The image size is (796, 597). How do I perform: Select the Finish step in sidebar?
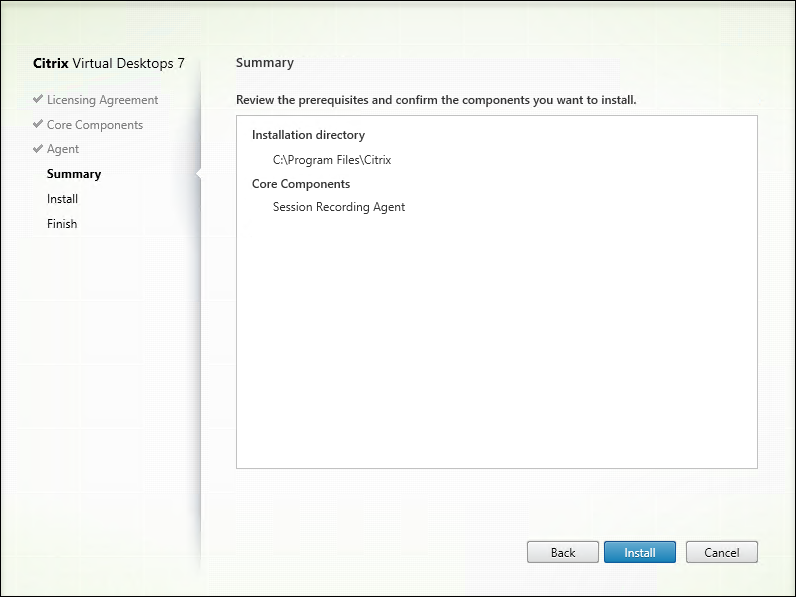point(62,224)
